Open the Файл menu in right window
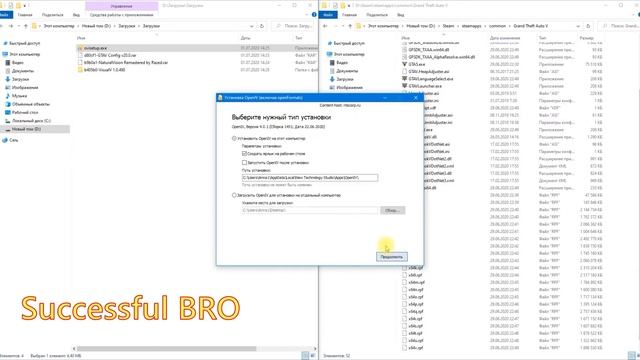This screenshot has height=360, width=640. (x=329, y=15)
